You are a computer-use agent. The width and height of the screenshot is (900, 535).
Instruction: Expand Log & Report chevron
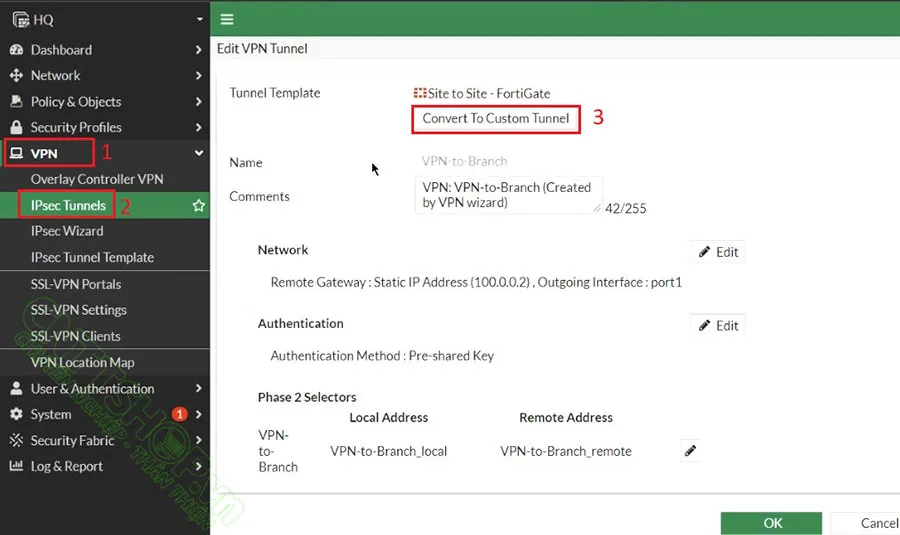[x=198, y=466]
